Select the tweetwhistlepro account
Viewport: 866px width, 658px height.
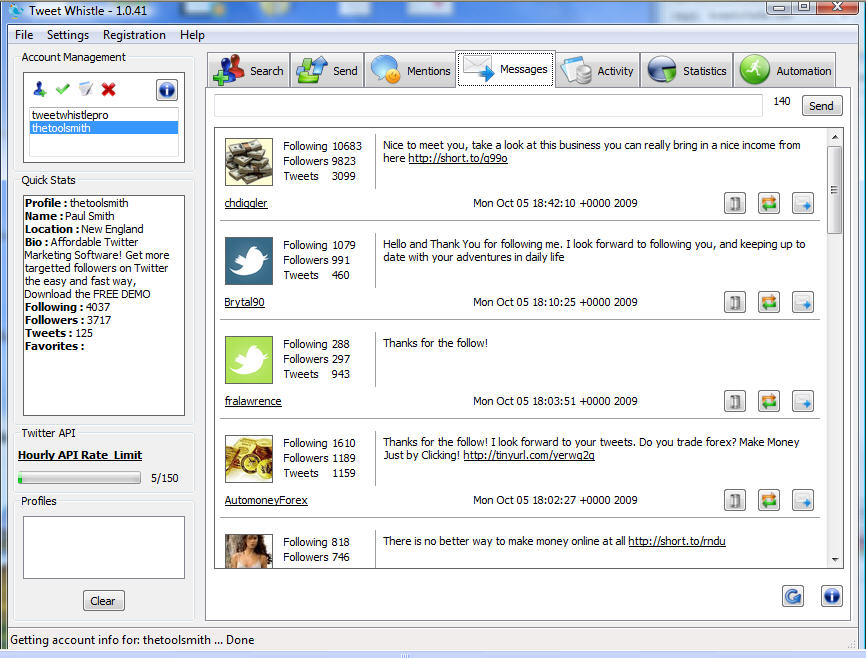tap(104, 115)
